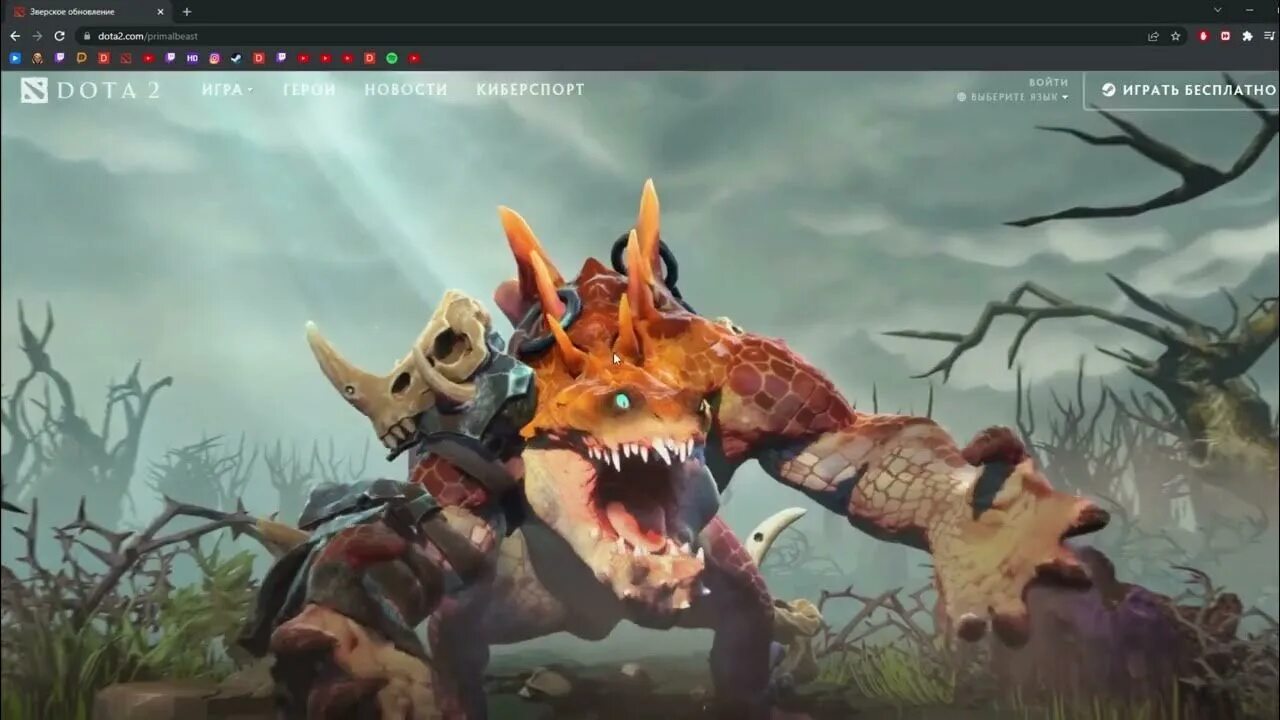Open the red fast-forward extension icon

(1225, 36)
